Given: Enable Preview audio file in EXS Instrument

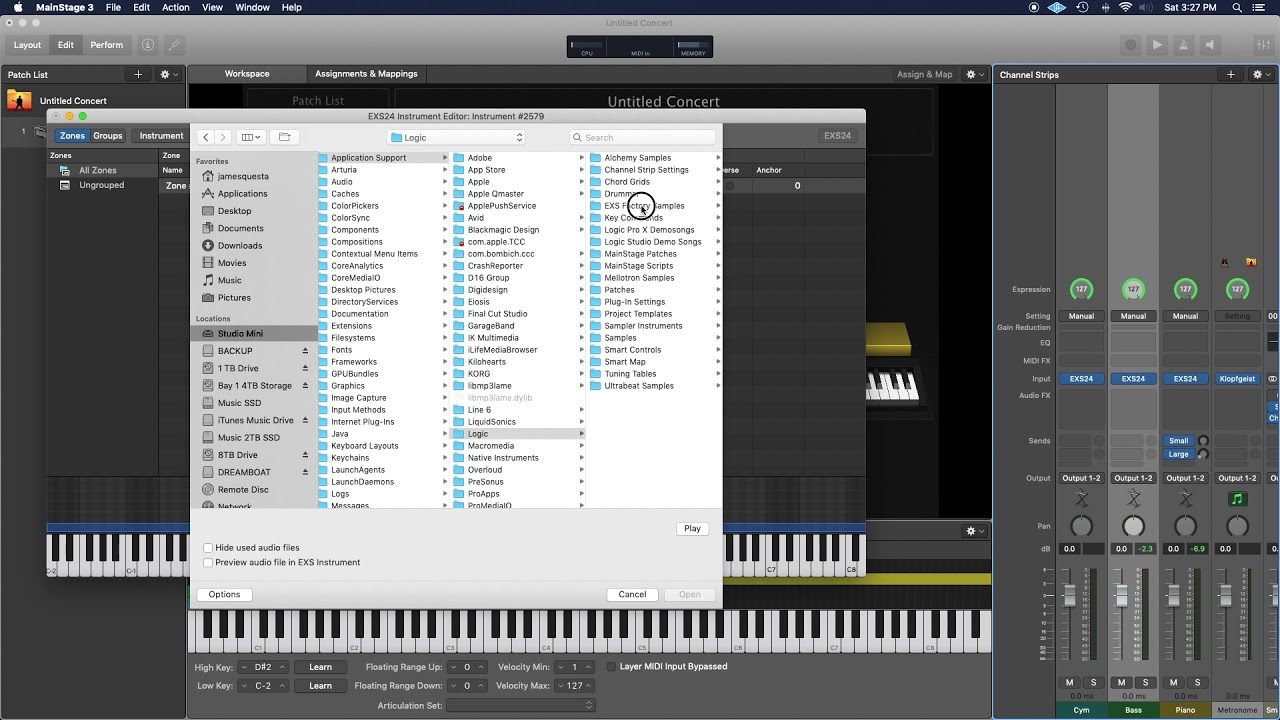Looking at the screenshot, I should [x=208, y=562].
